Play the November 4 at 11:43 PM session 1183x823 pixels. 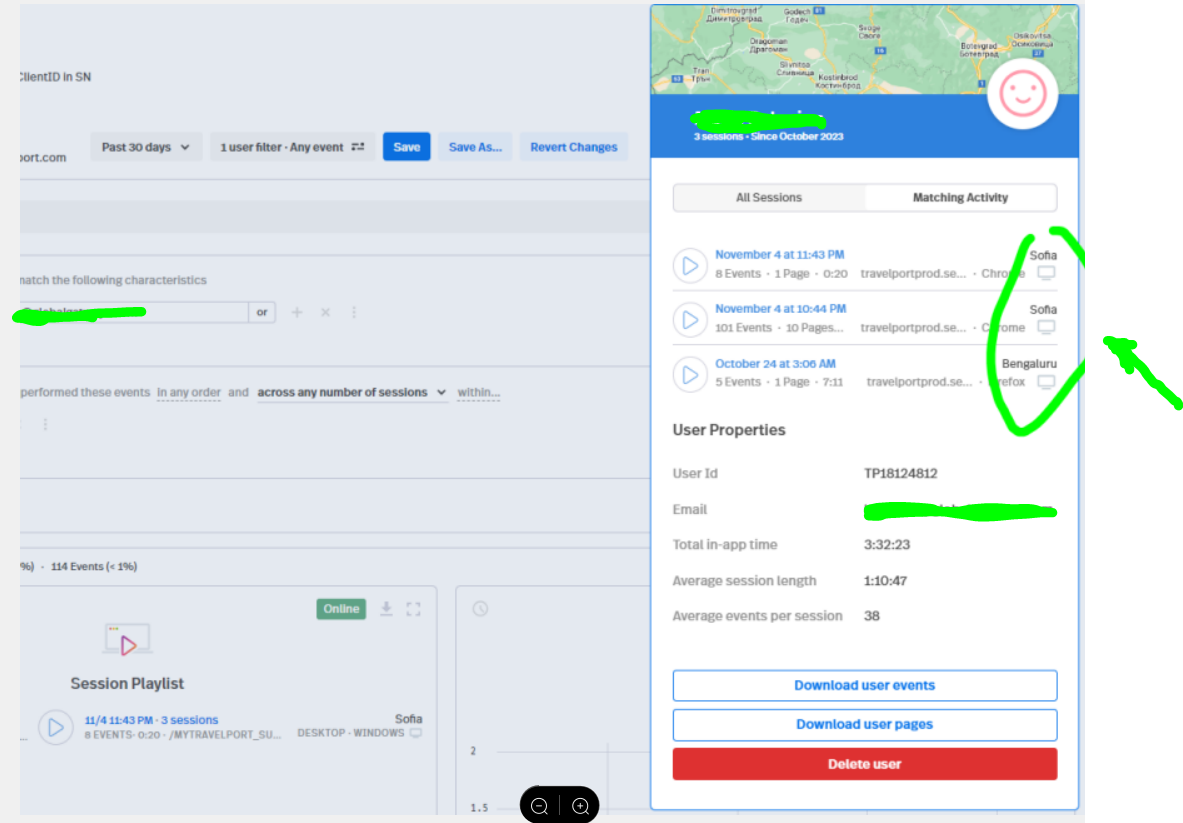[690, 265]
